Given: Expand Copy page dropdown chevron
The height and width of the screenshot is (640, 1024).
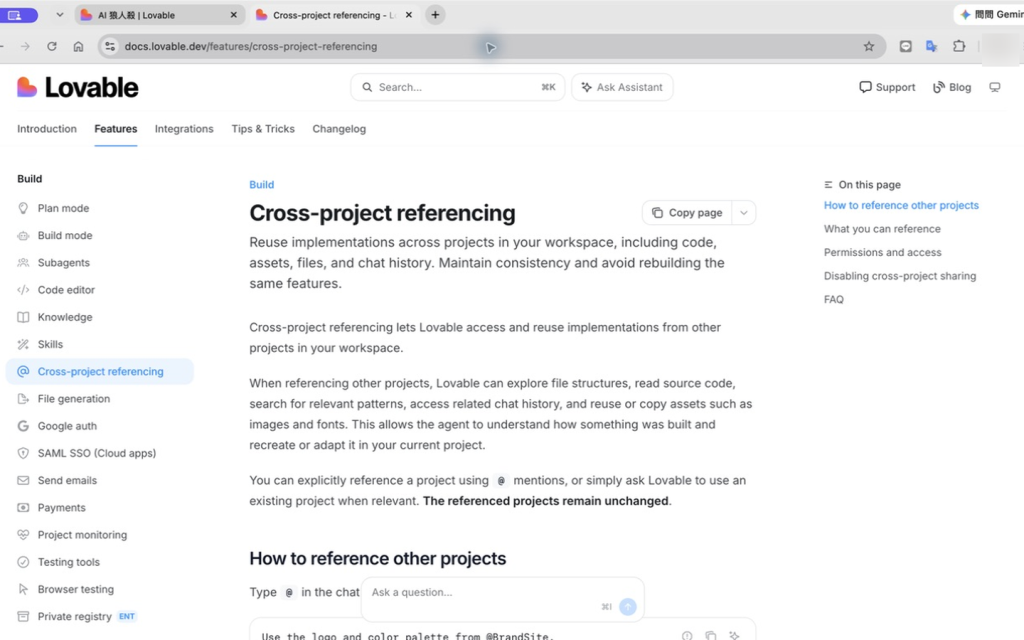Looking at the screenshot, I should click(743, 213).
